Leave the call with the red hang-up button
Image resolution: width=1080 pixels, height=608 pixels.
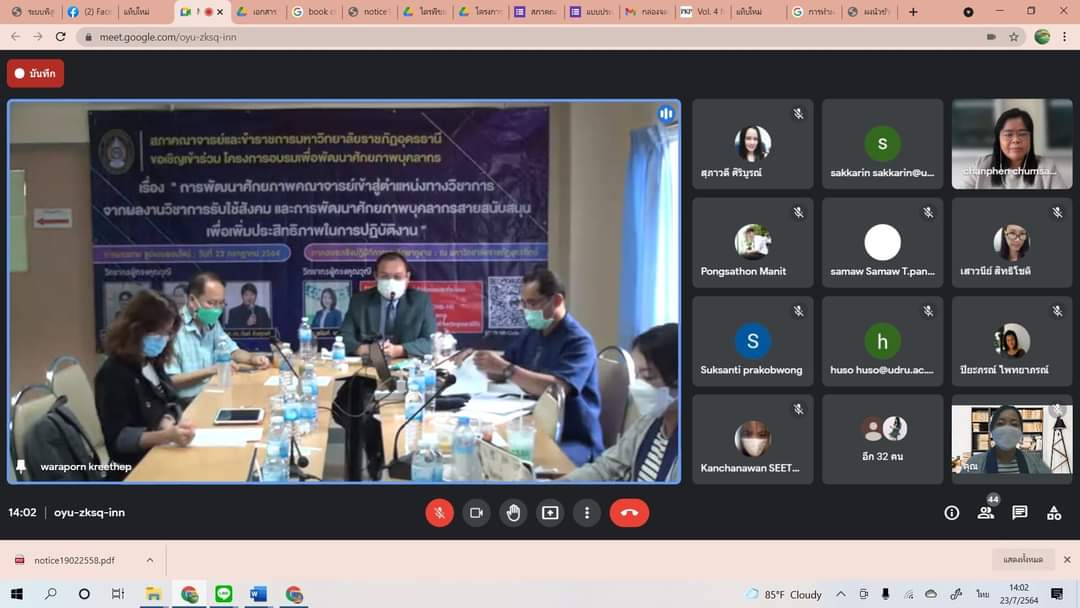(629, 513)
